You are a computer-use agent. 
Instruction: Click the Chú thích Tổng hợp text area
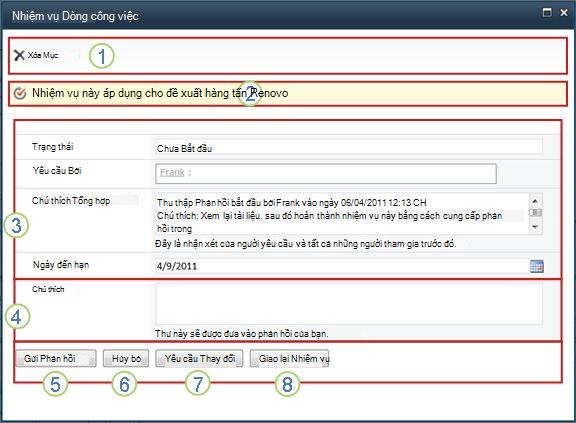click(342, 214)
